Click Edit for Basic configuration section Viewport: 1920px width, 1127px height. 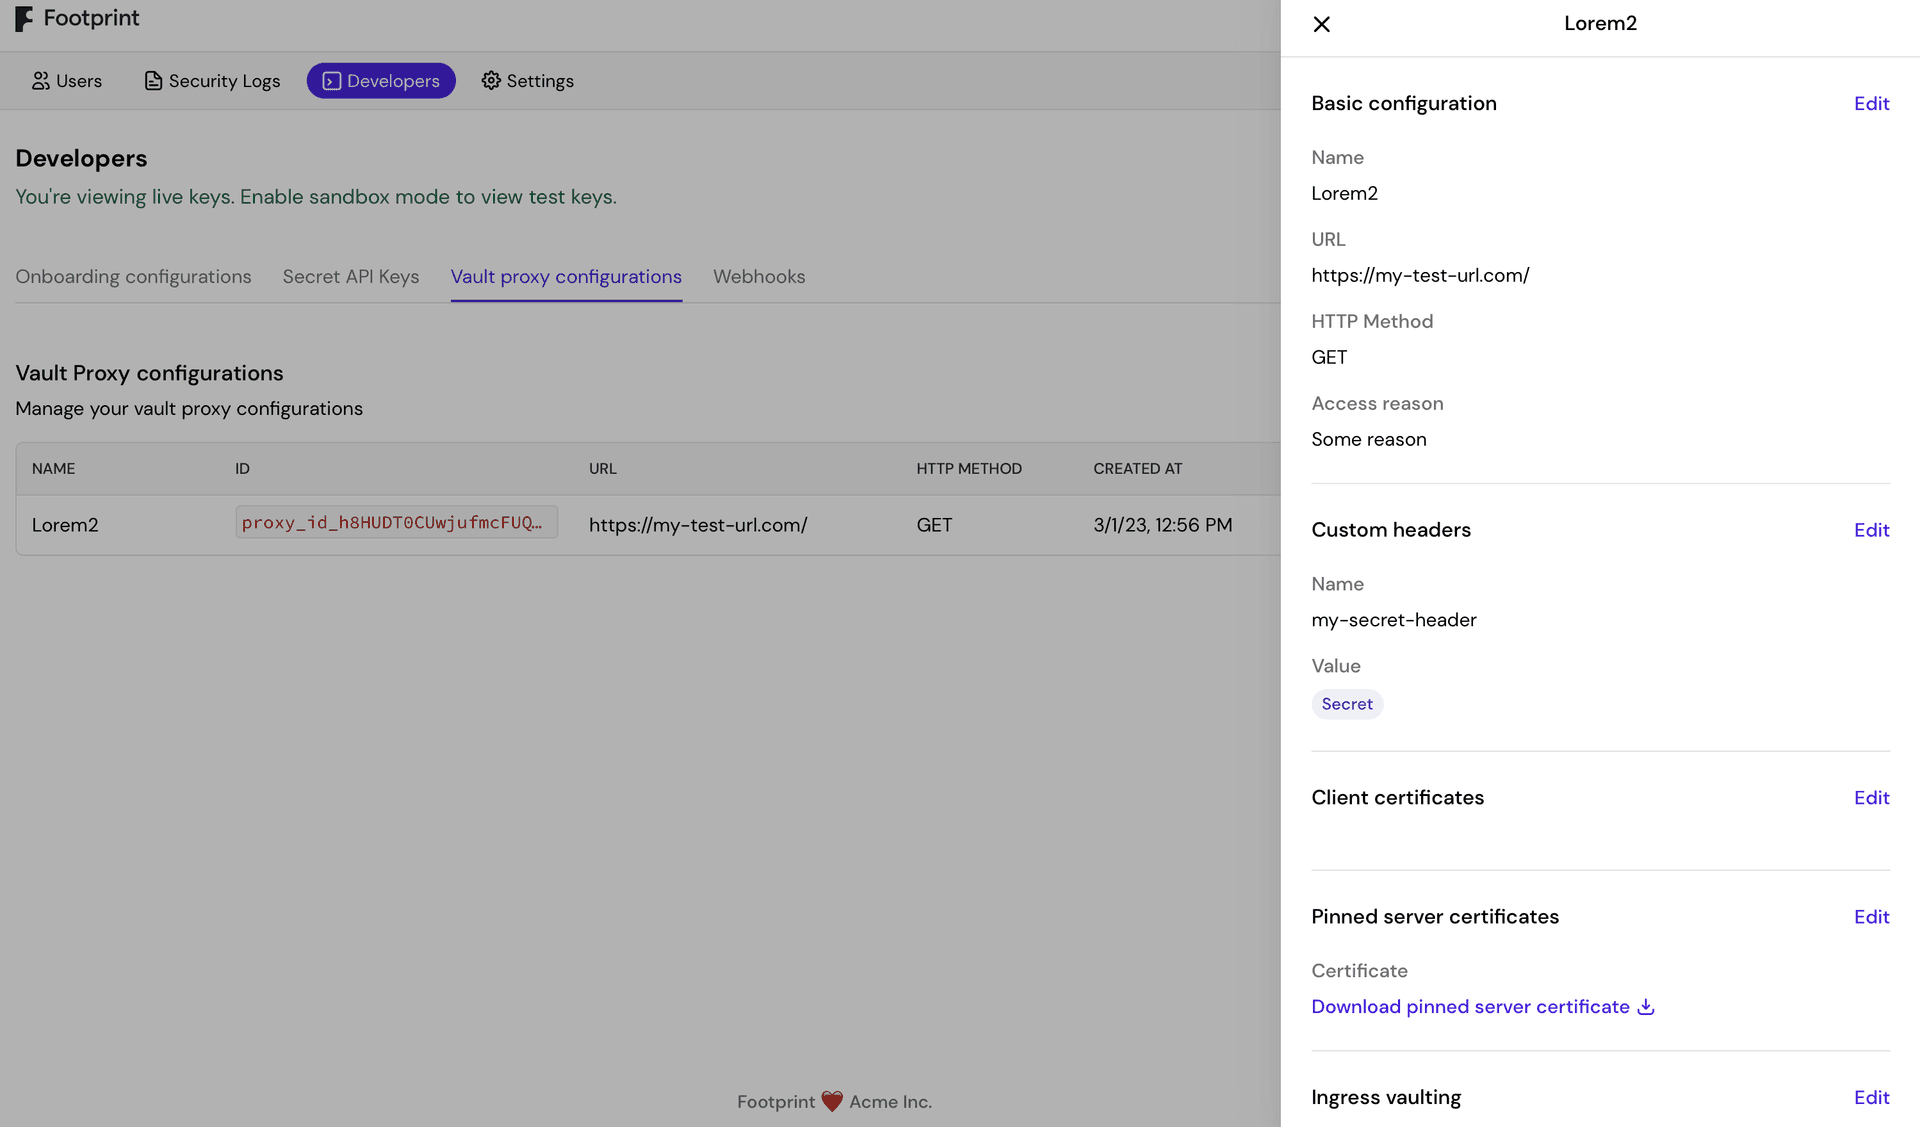click(1872, 102)
